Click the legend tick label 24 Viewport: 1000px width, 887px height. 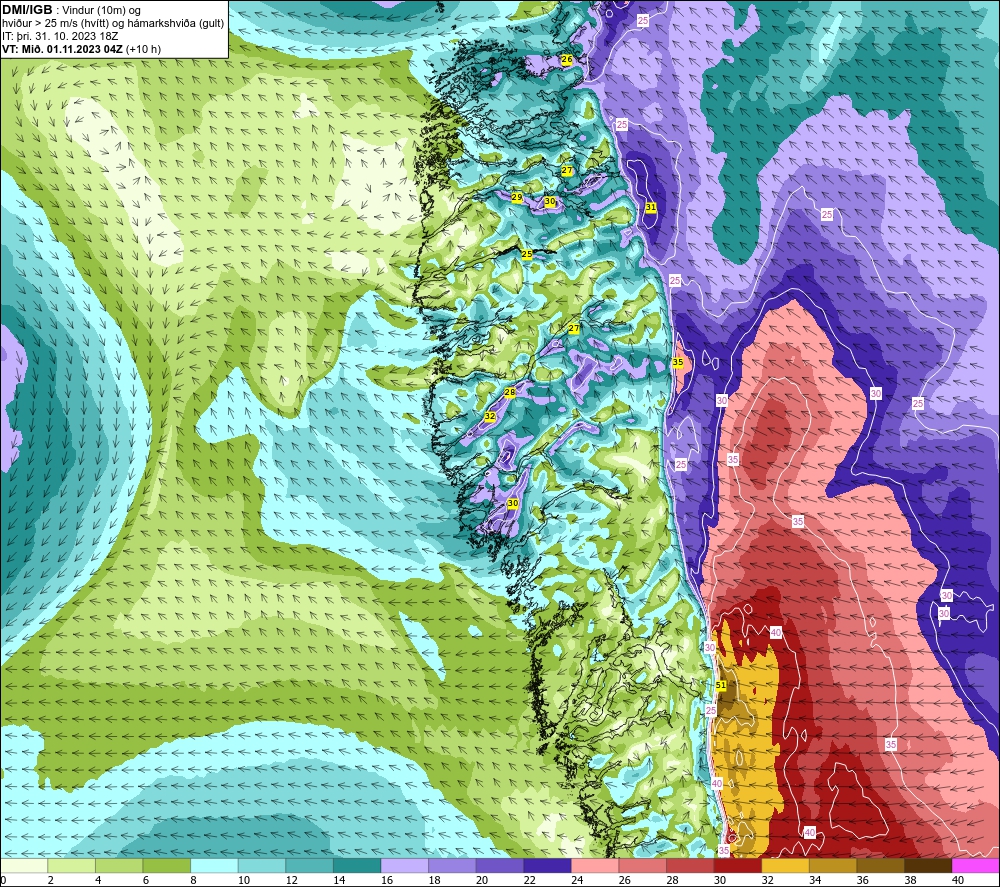click(577, 880)
